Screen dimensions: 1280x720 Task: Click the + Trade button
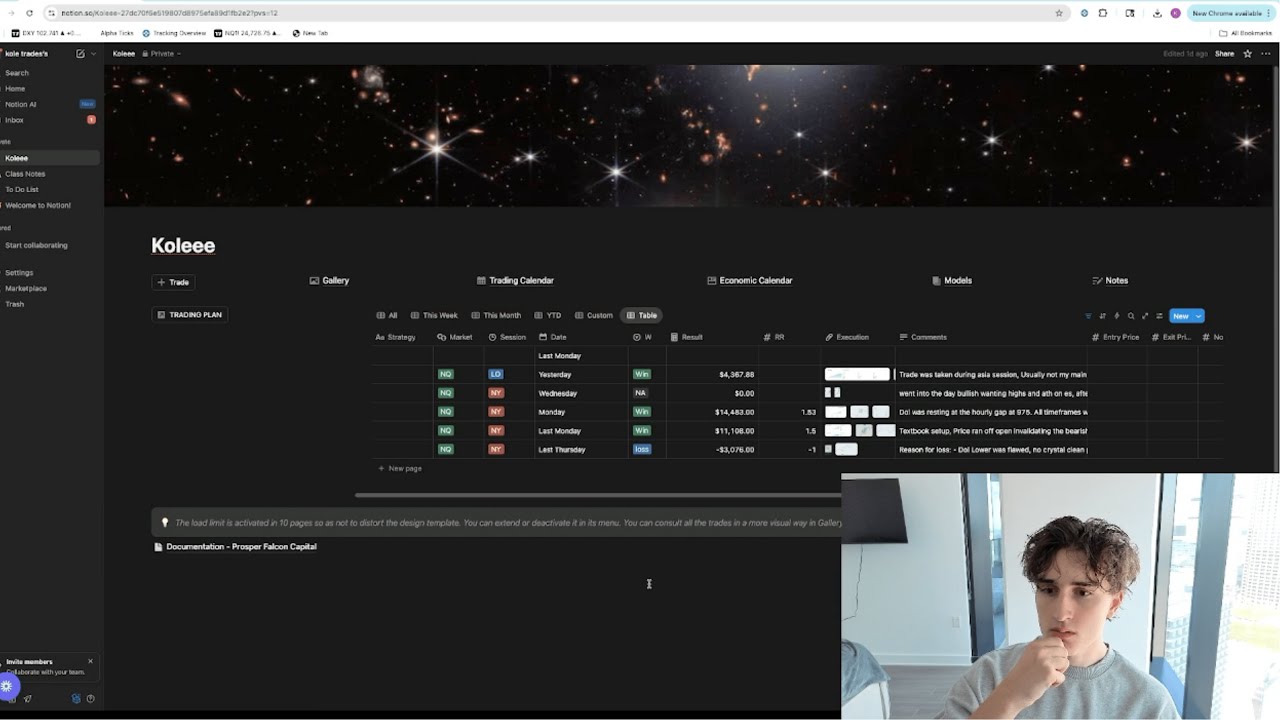pyautogui.click(x=173, y=282)
